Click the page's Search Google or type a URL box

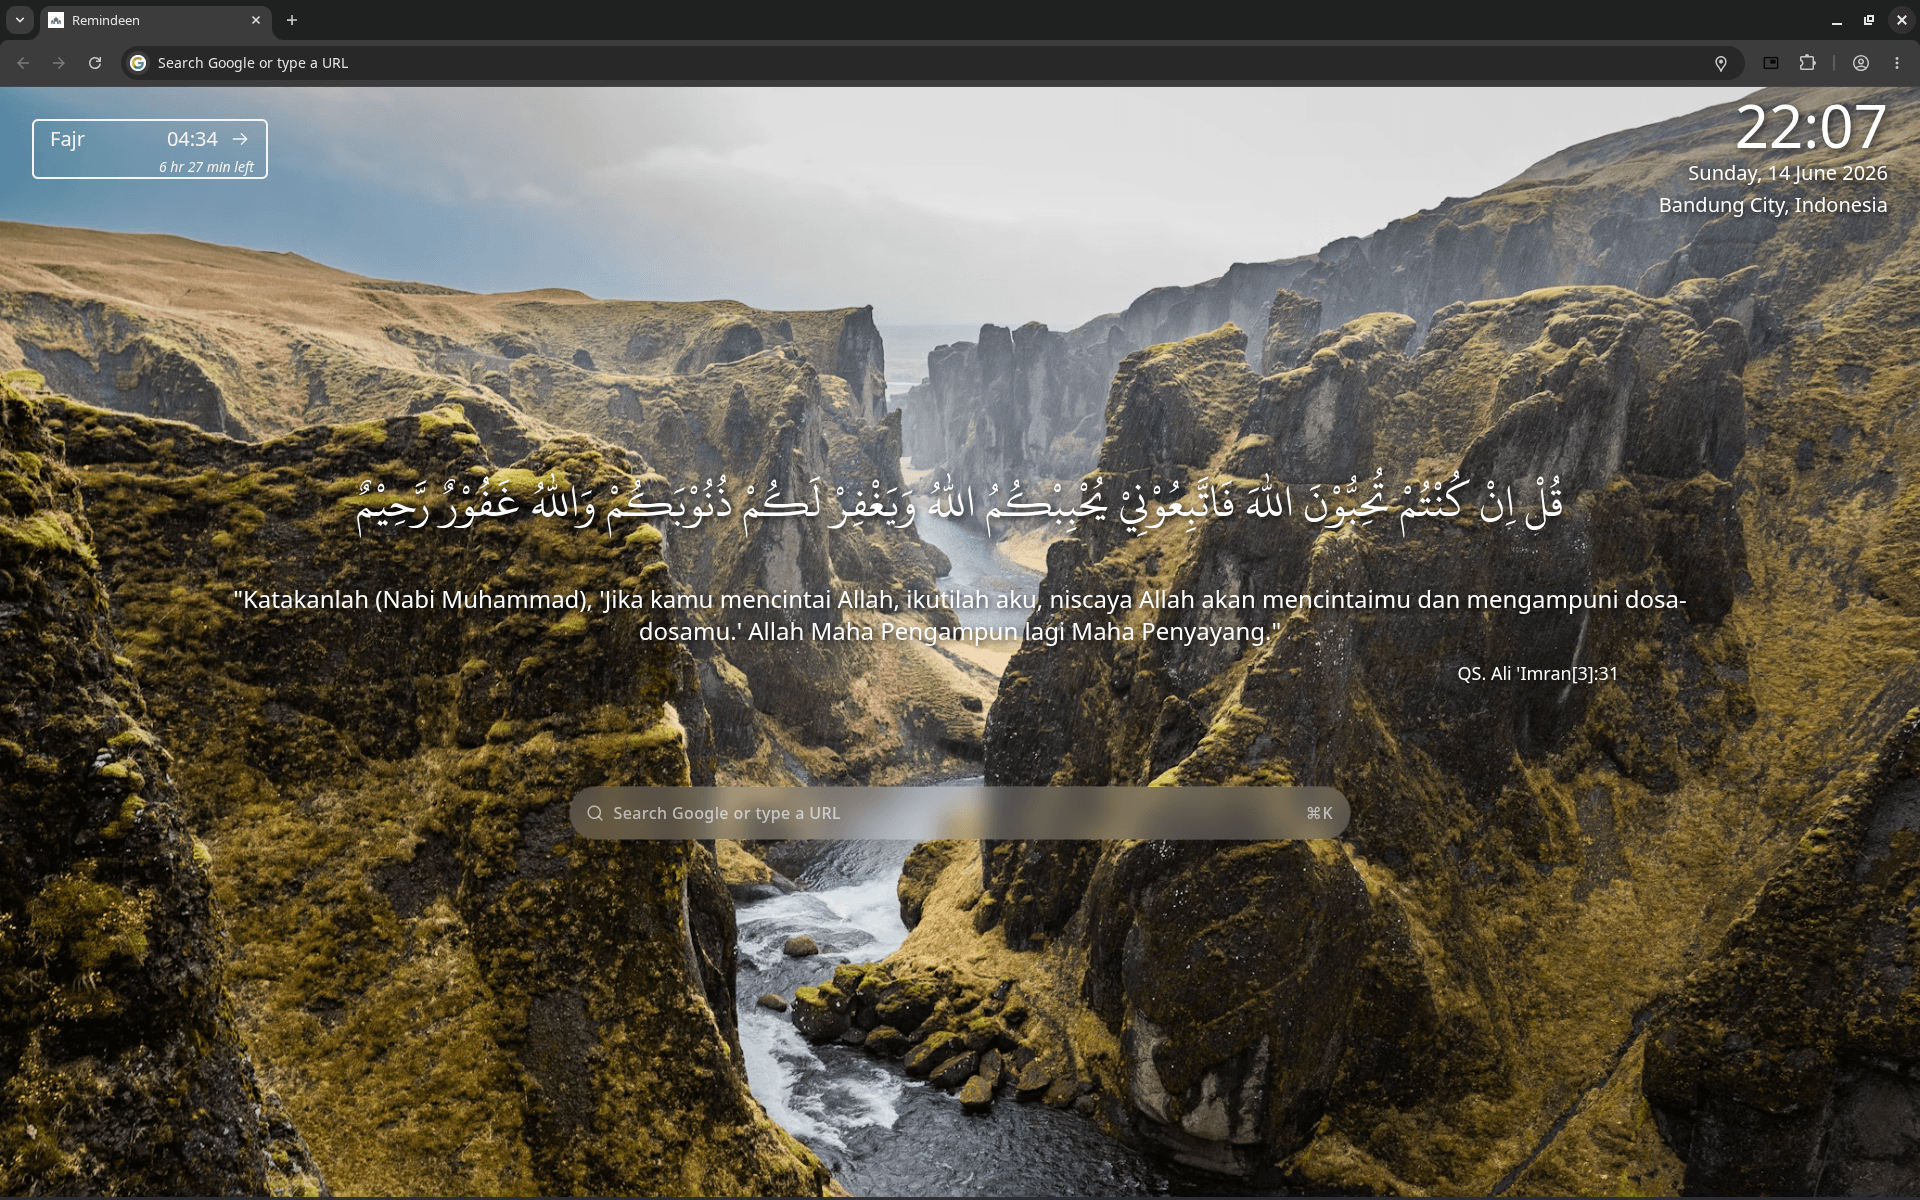(960, 813)
